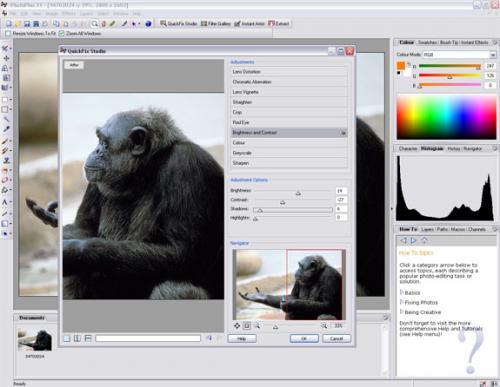500x387 pixels.
Task: Click the pan arrows icon under the QuickFix Navigator
Action: [x=237, y=326]
